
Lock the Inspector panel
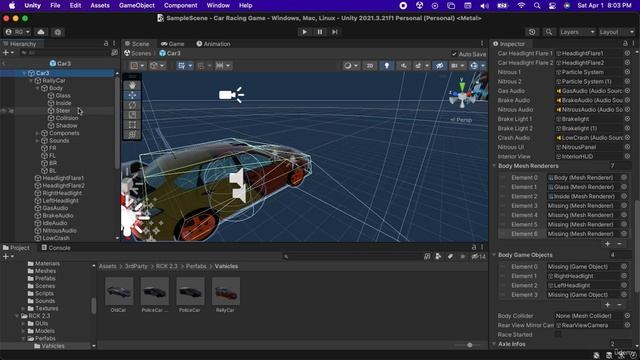(625, 43)
